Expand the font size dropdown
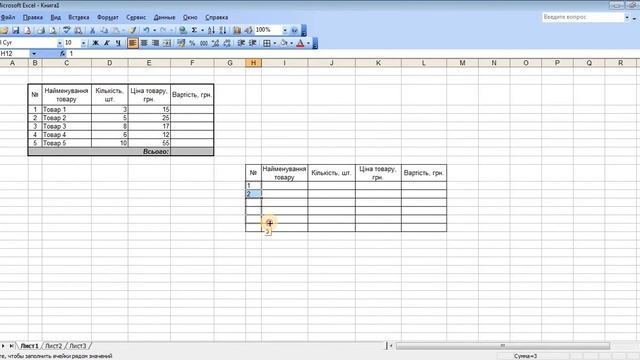The image size is (640, 360). tap(83, 43)
